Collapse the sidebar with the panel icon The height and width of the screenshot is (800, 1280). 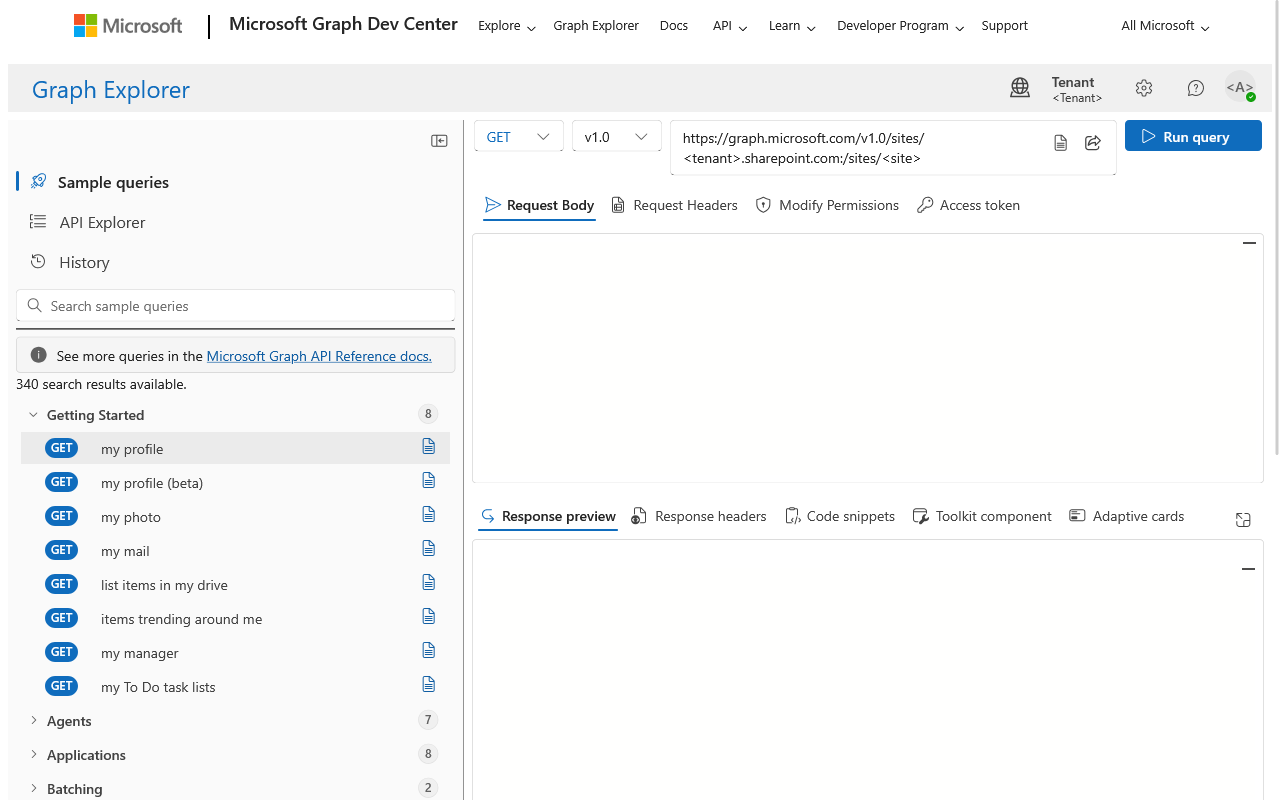pos(439,141)
